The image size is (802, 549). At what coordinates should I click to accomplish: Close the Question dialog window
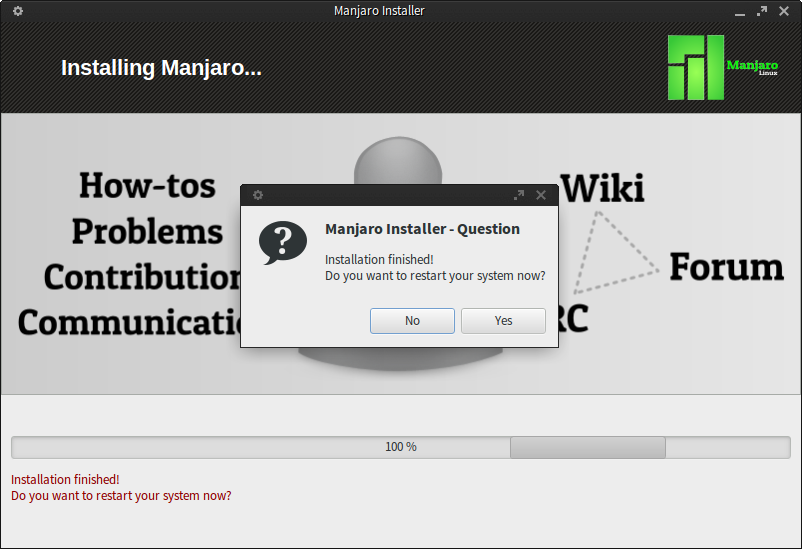pos(541,195)
